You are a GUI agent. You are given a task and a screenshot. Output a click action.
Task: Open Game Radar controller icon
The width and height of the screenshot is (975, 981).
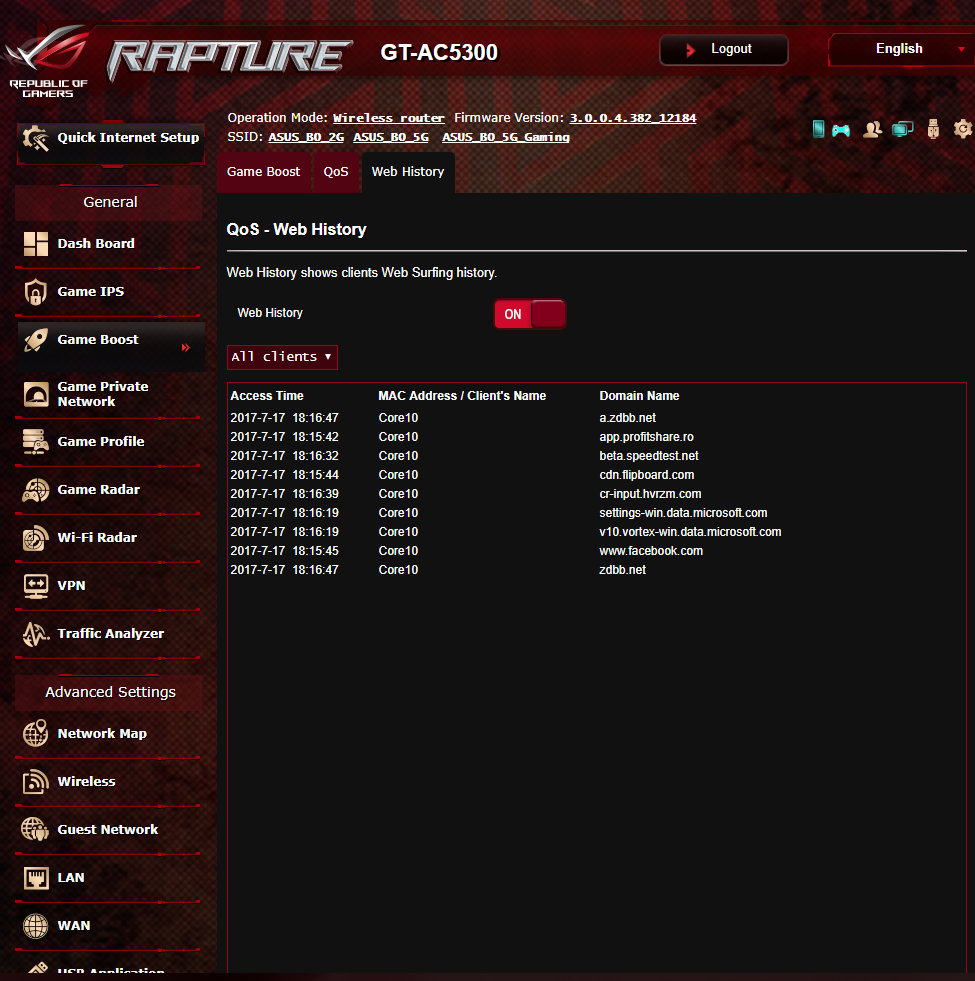tap(36, 490)
